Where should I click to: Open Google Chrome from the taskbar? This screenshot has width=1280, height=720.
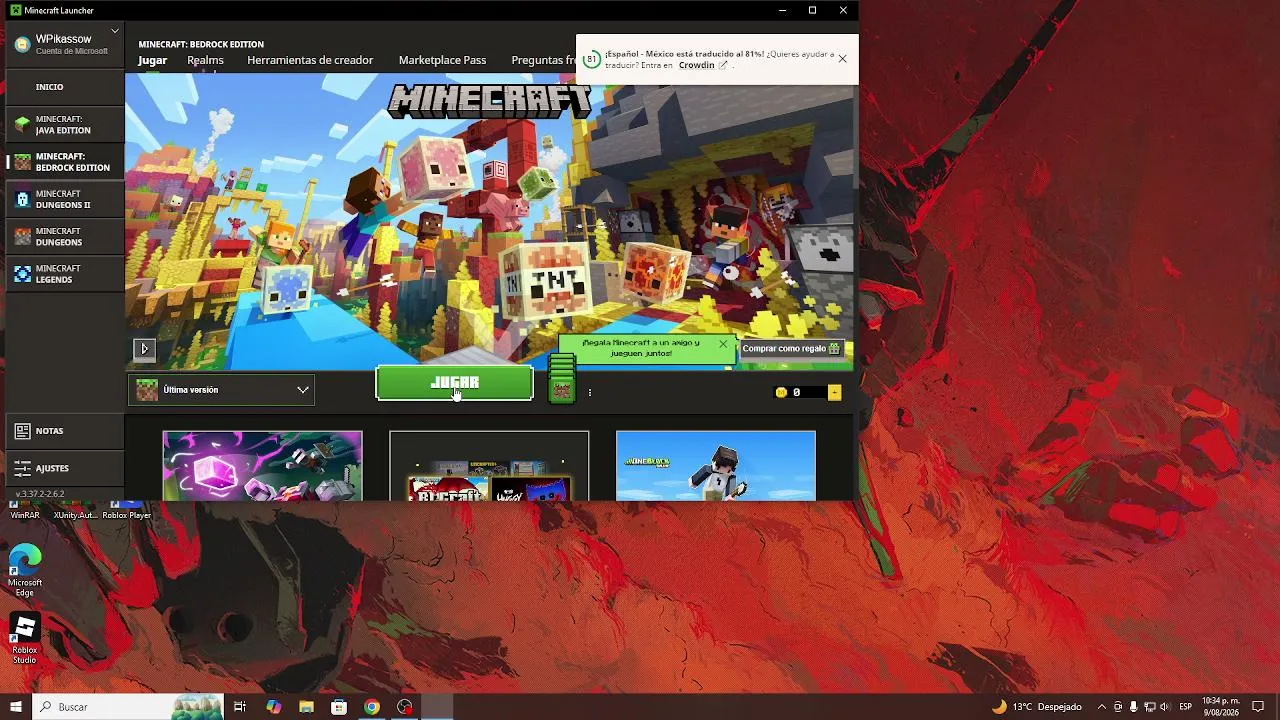(372, 707)
